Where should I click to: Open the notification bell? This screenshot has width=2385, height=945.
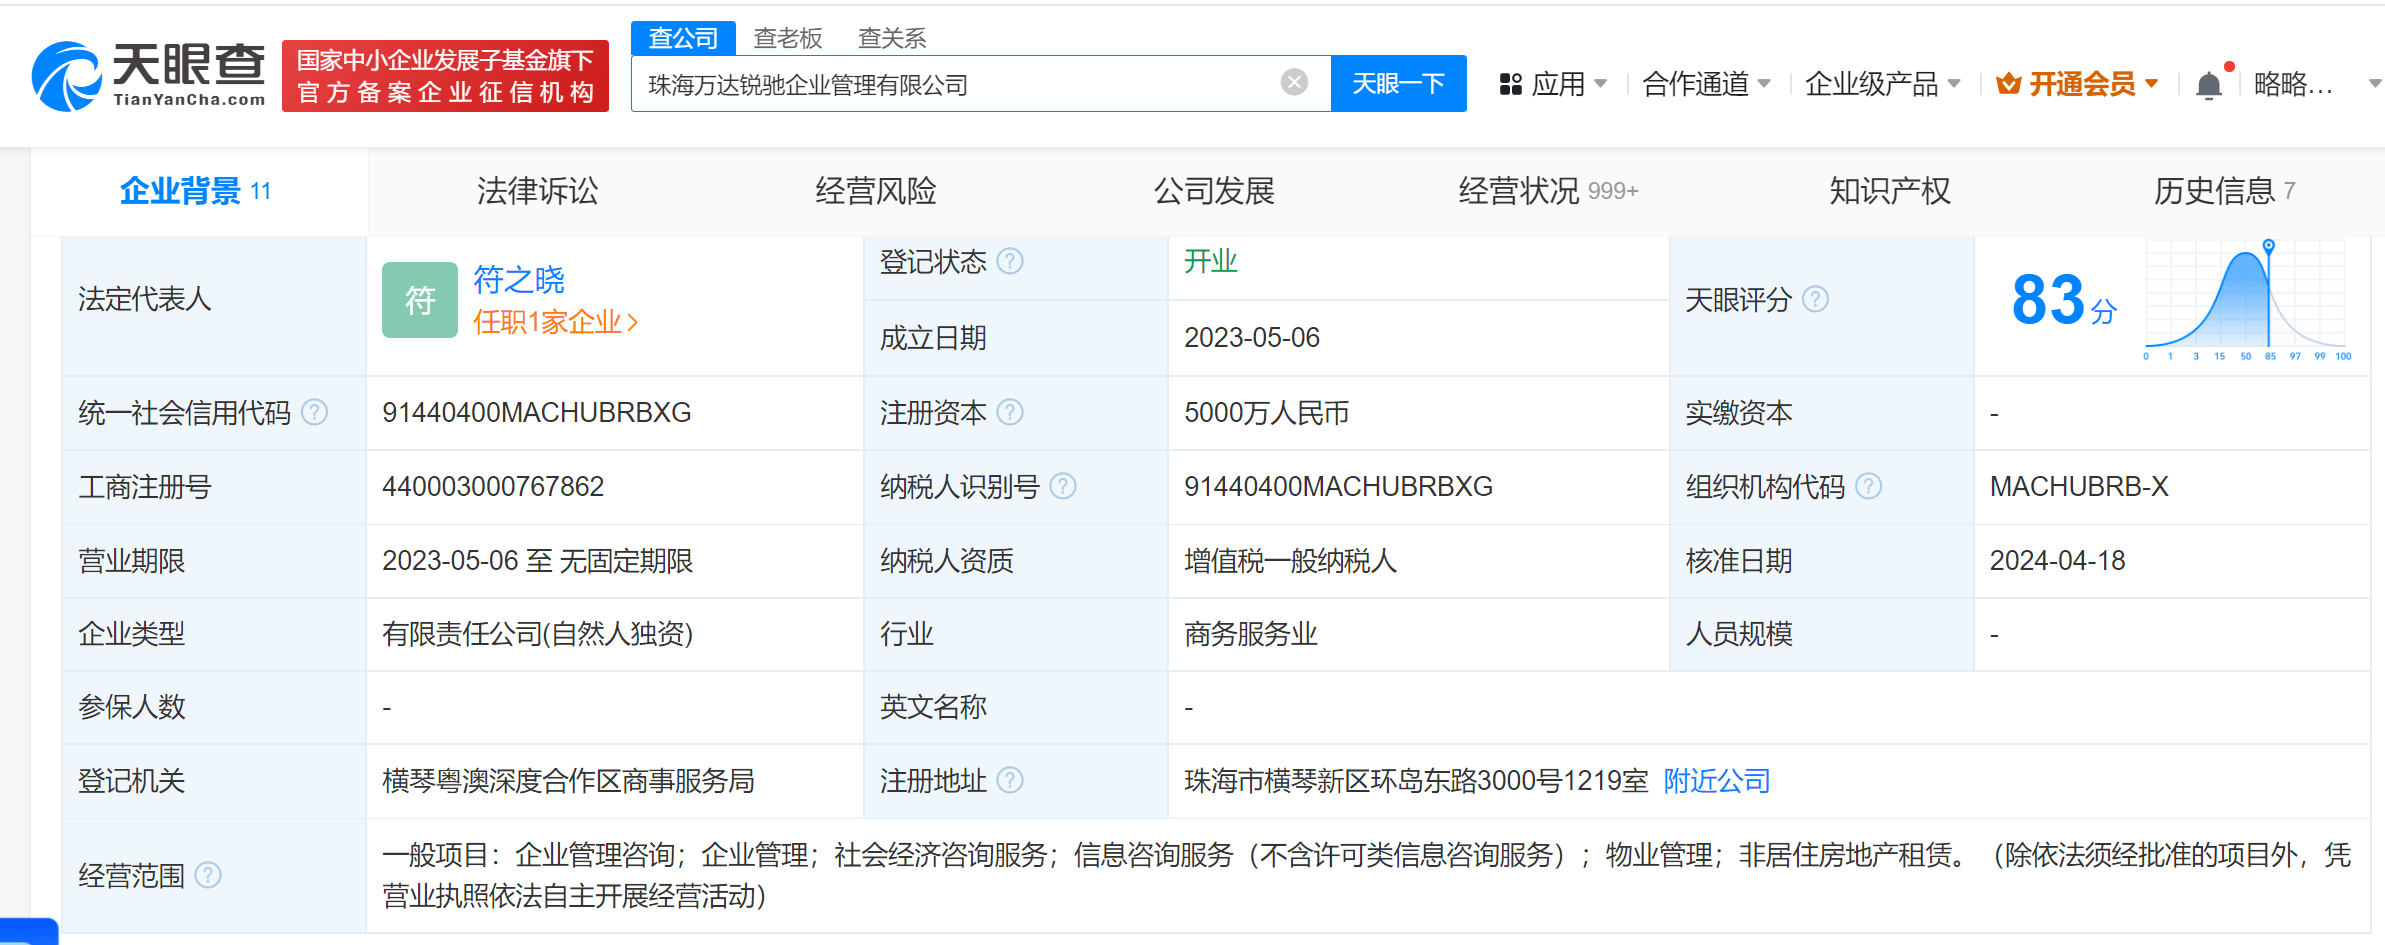[2209, 85]
